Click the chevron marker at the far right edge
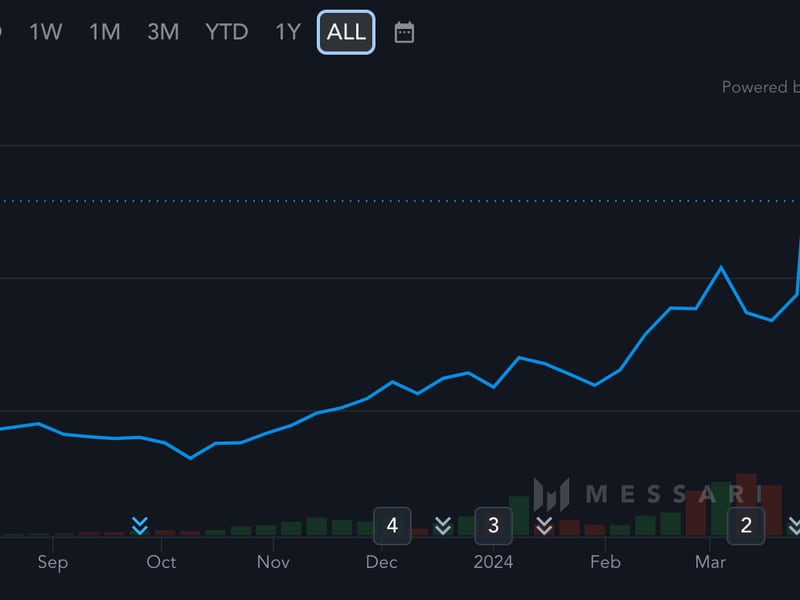The image size is (800, 600). click(x=793, y=527)
